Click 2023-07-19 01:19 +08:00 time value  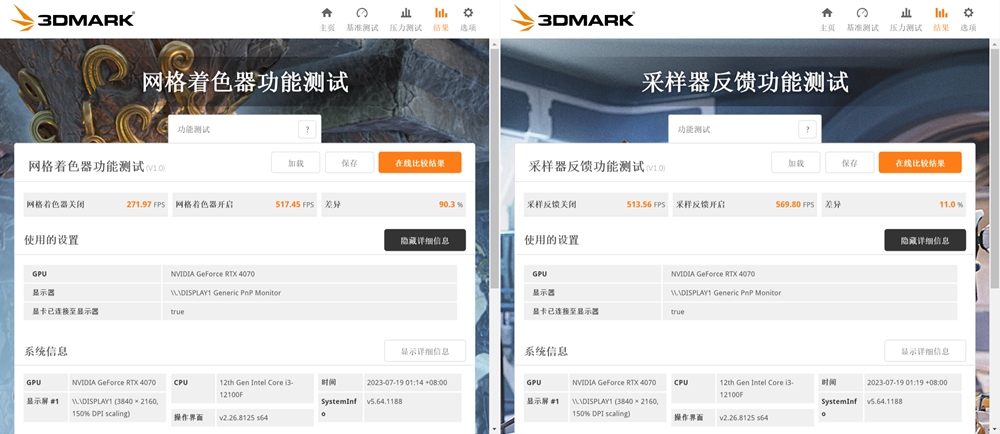point(907,383)
